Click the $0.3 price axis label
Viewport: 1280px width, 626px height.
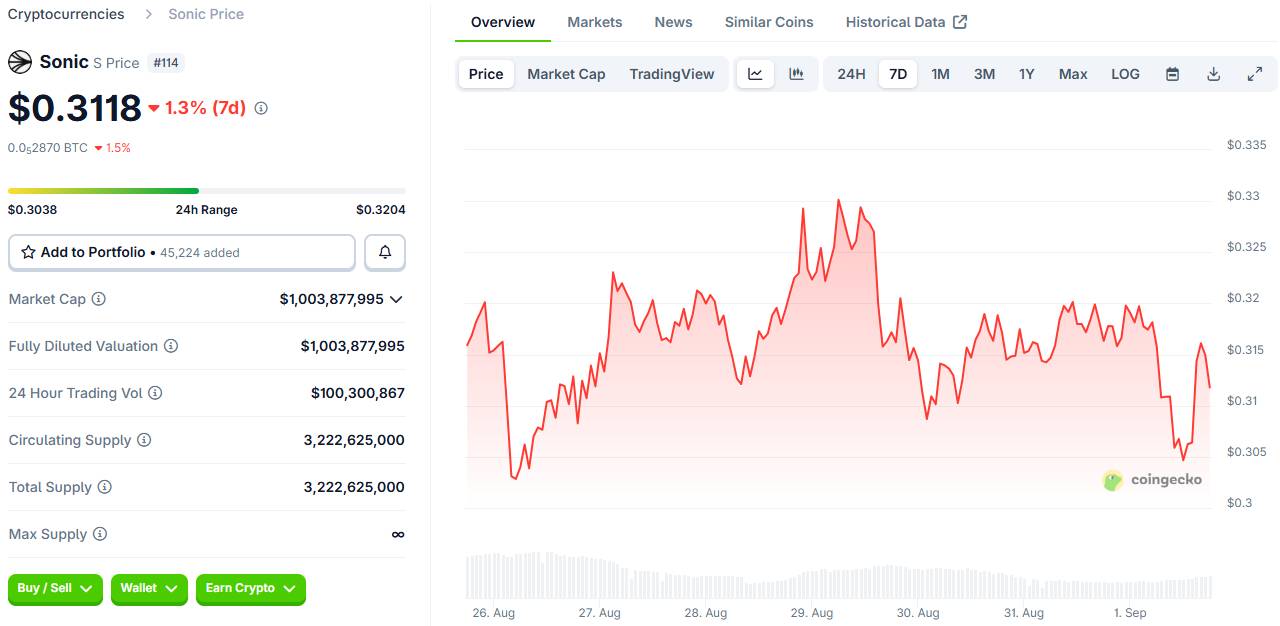tap(1239, 503)
